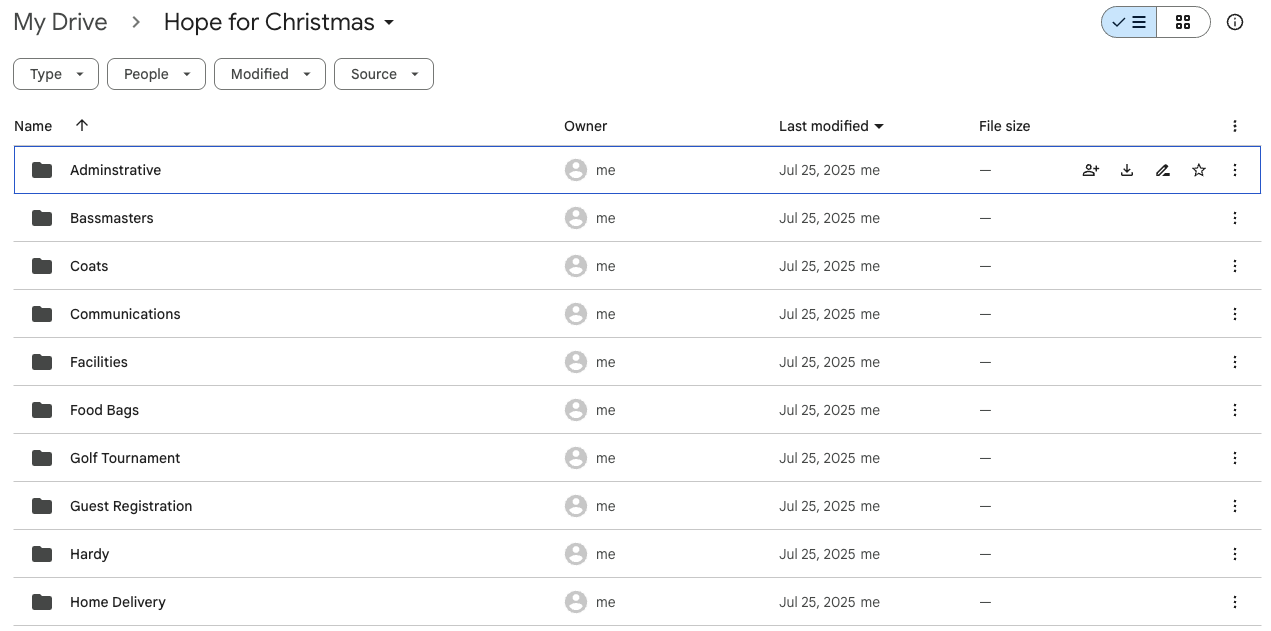Open the Modified filter dropdown

tap(270, 74)
